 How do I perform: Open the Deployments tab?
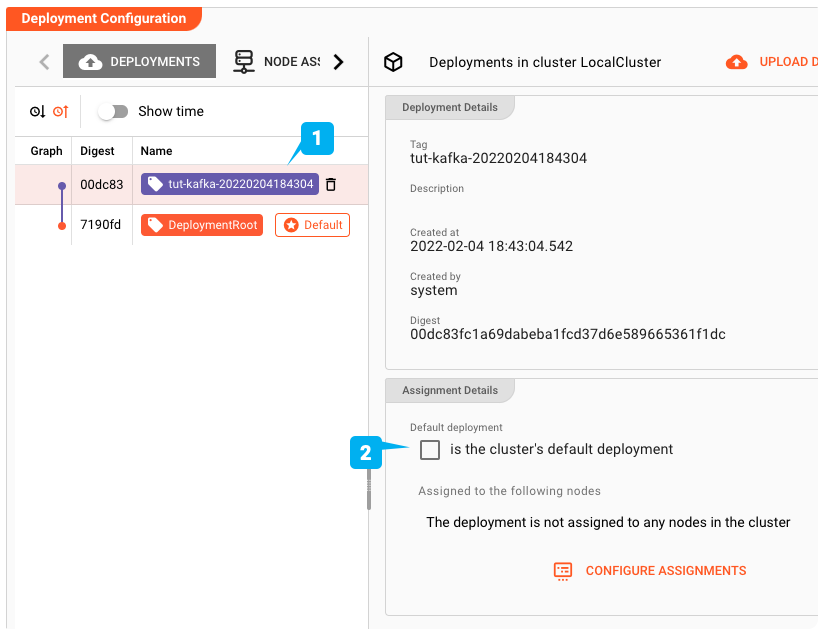click(139, 62)
